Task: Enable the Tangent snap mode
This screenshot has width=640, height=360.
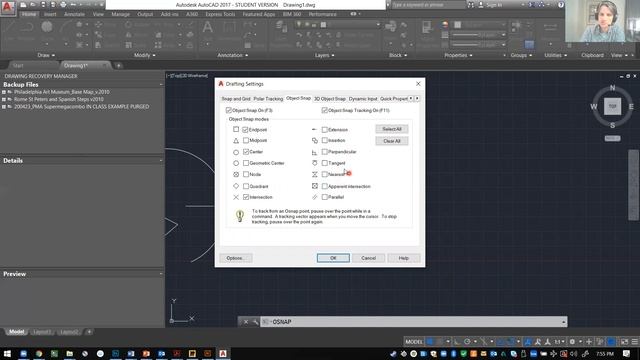Action: coord(324,163)
